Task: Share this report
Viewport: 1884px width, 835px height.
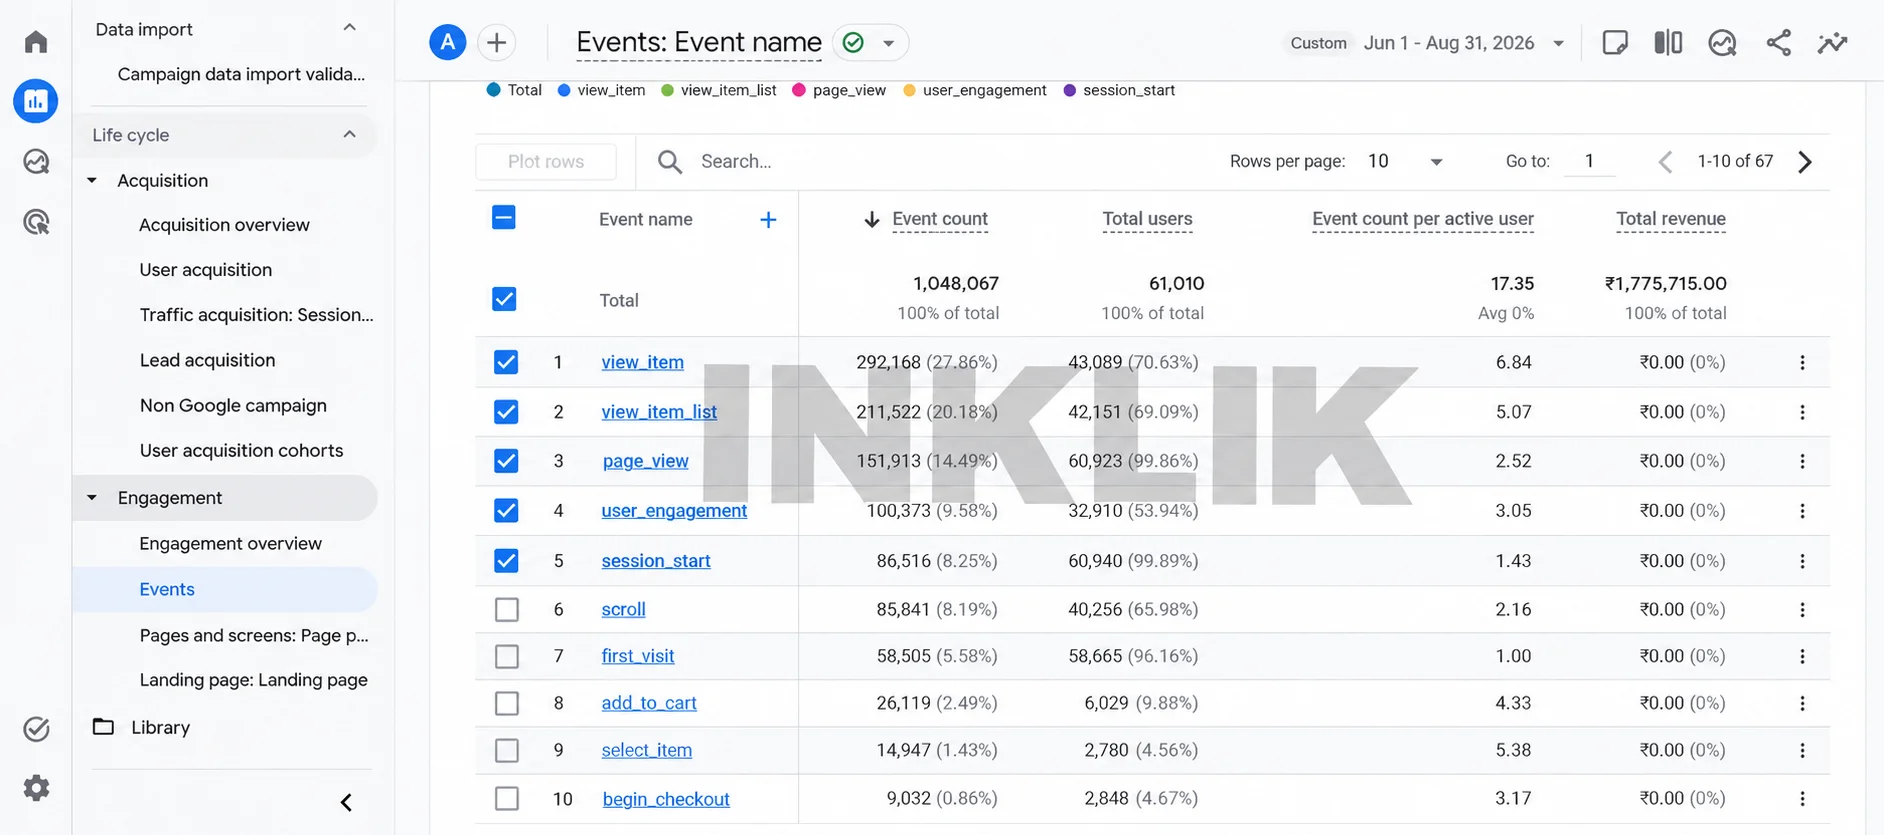Action: click(1778, 42)
